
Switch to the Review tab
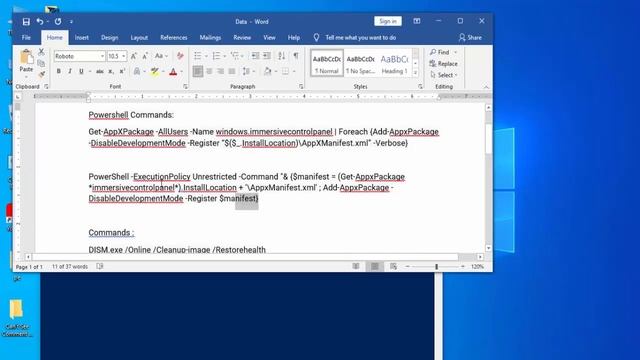pos(242,38)
